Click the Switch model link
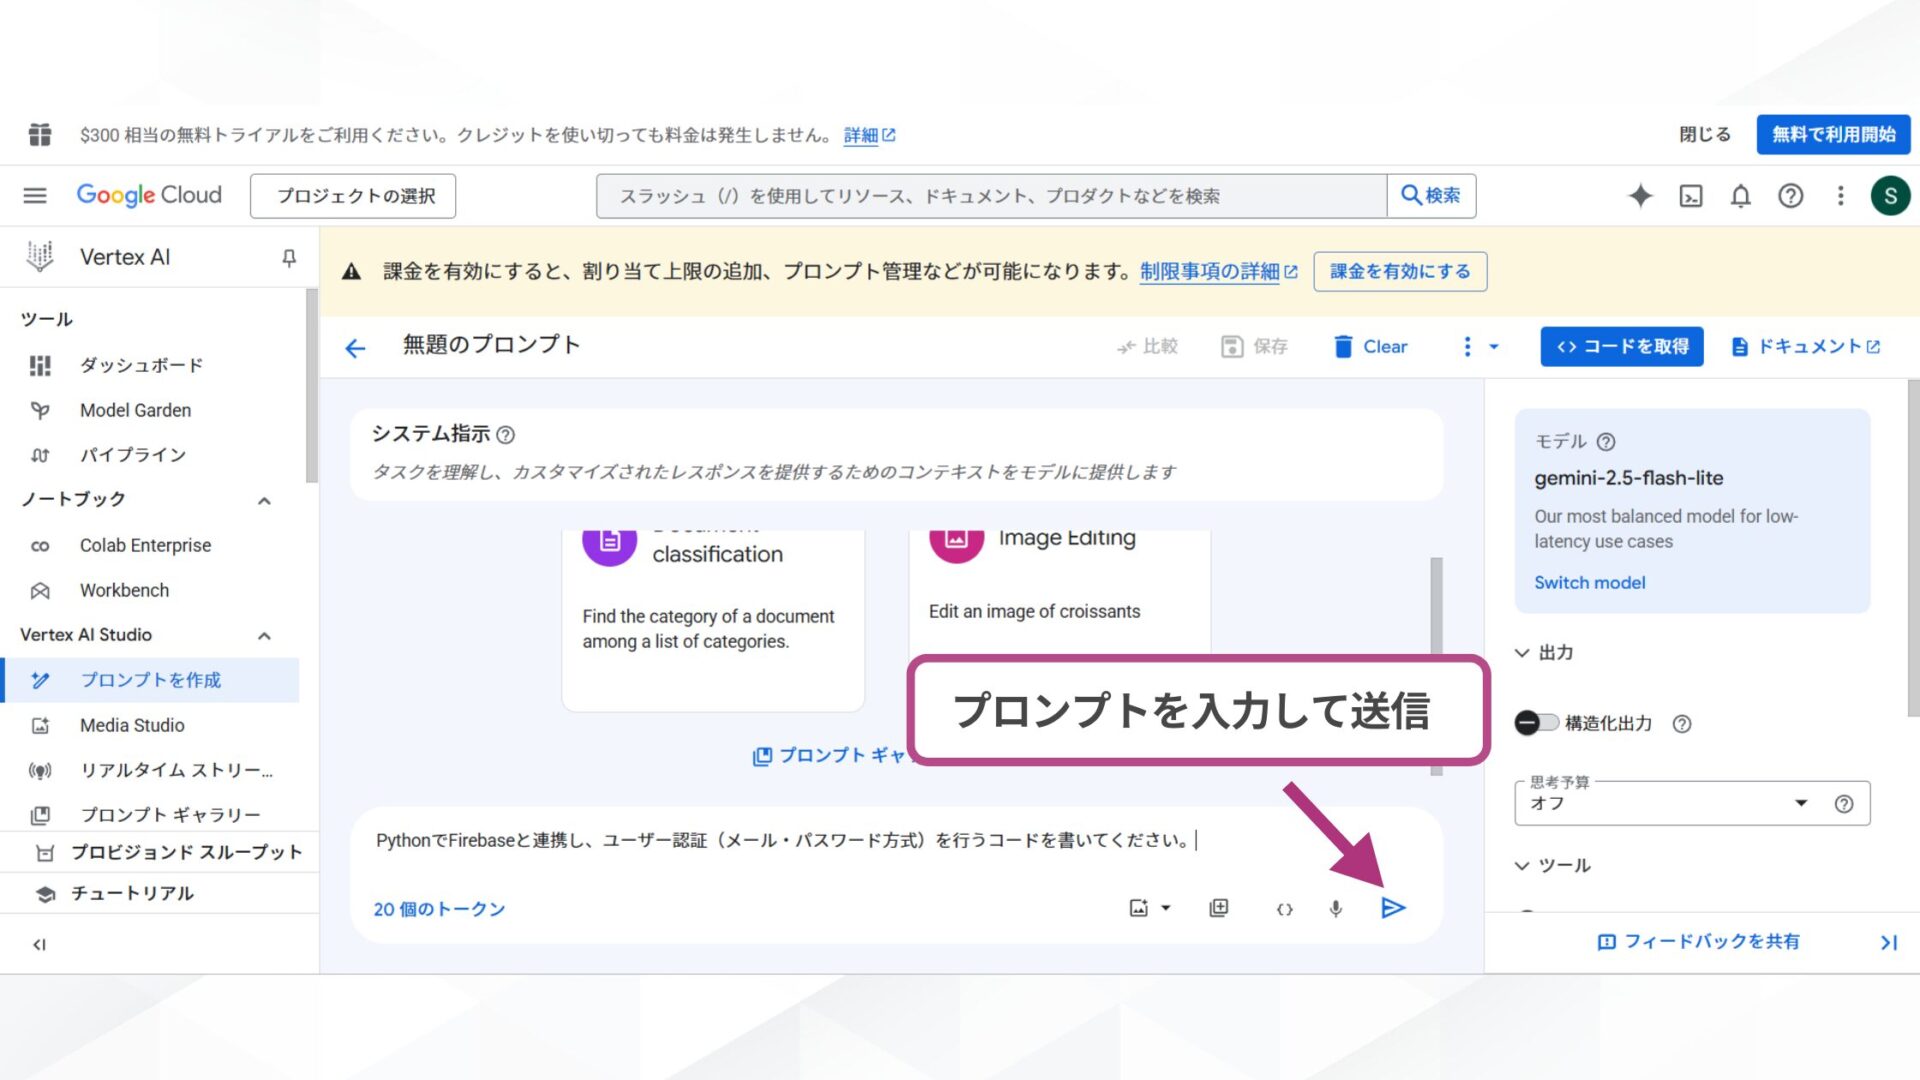Viewport: 1920px width, 1080px height. click(x=1589, y=582)
